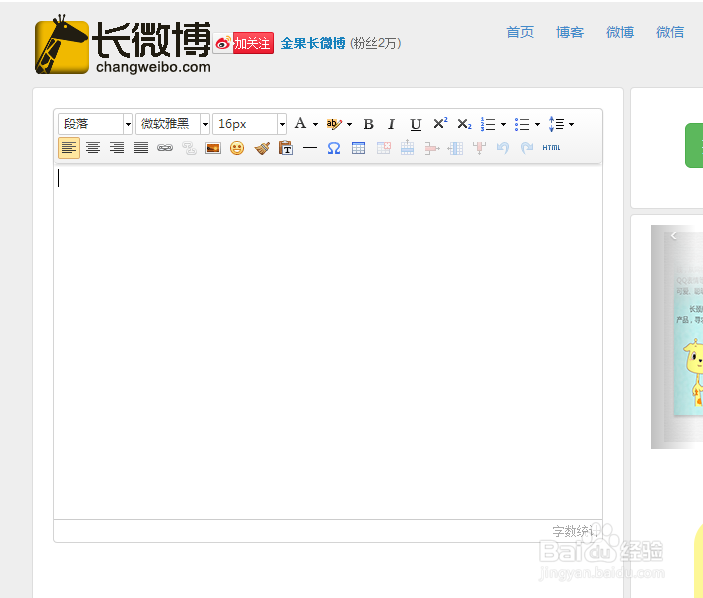The width and height of the screenshot is (703, 598).
Task: Insert an image into the editor
Action: (213, 148)
